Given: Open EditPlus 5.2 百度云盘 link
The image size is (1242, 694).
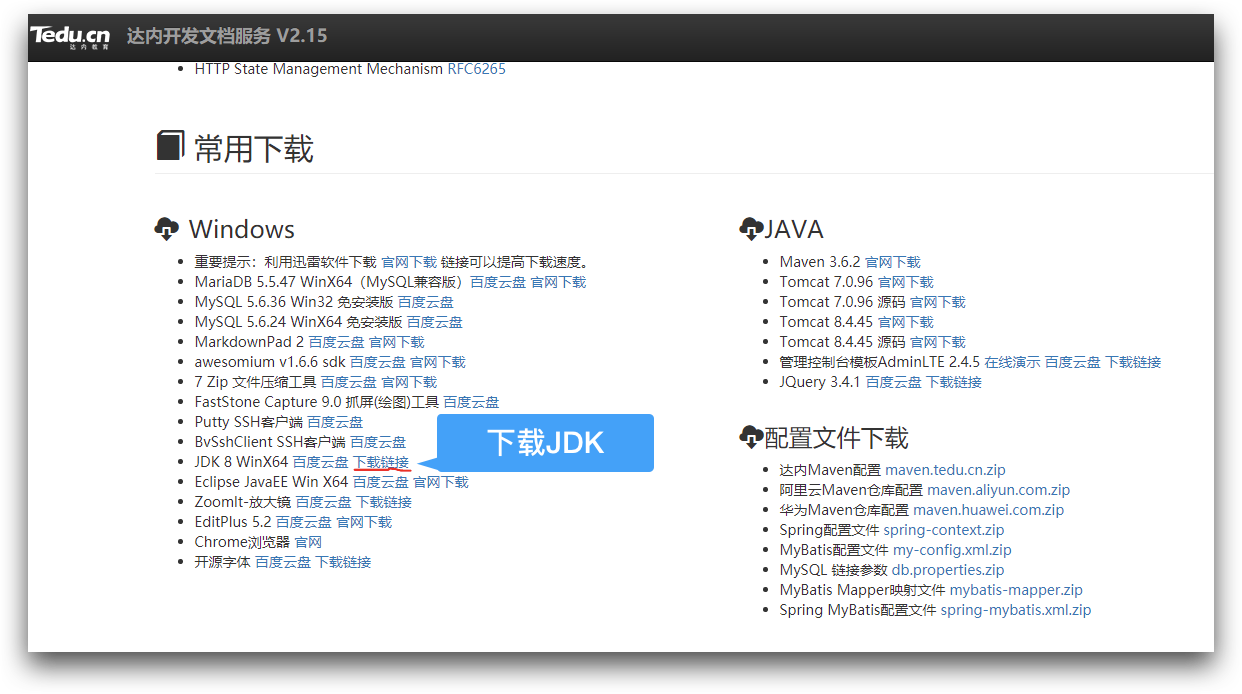Looking at the screenshot, I should (x=304, y=522).
